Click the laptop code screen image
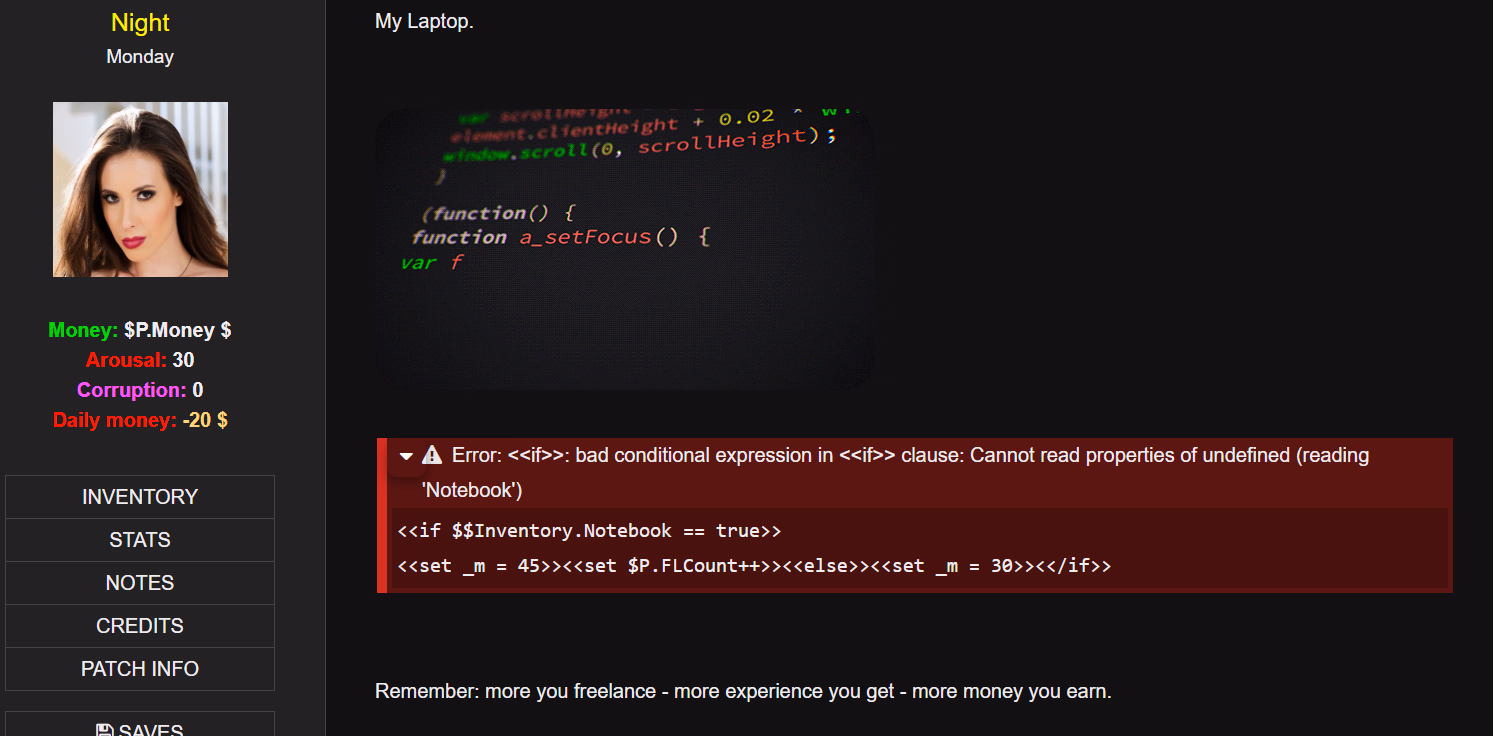 click(x=624, y=249)
